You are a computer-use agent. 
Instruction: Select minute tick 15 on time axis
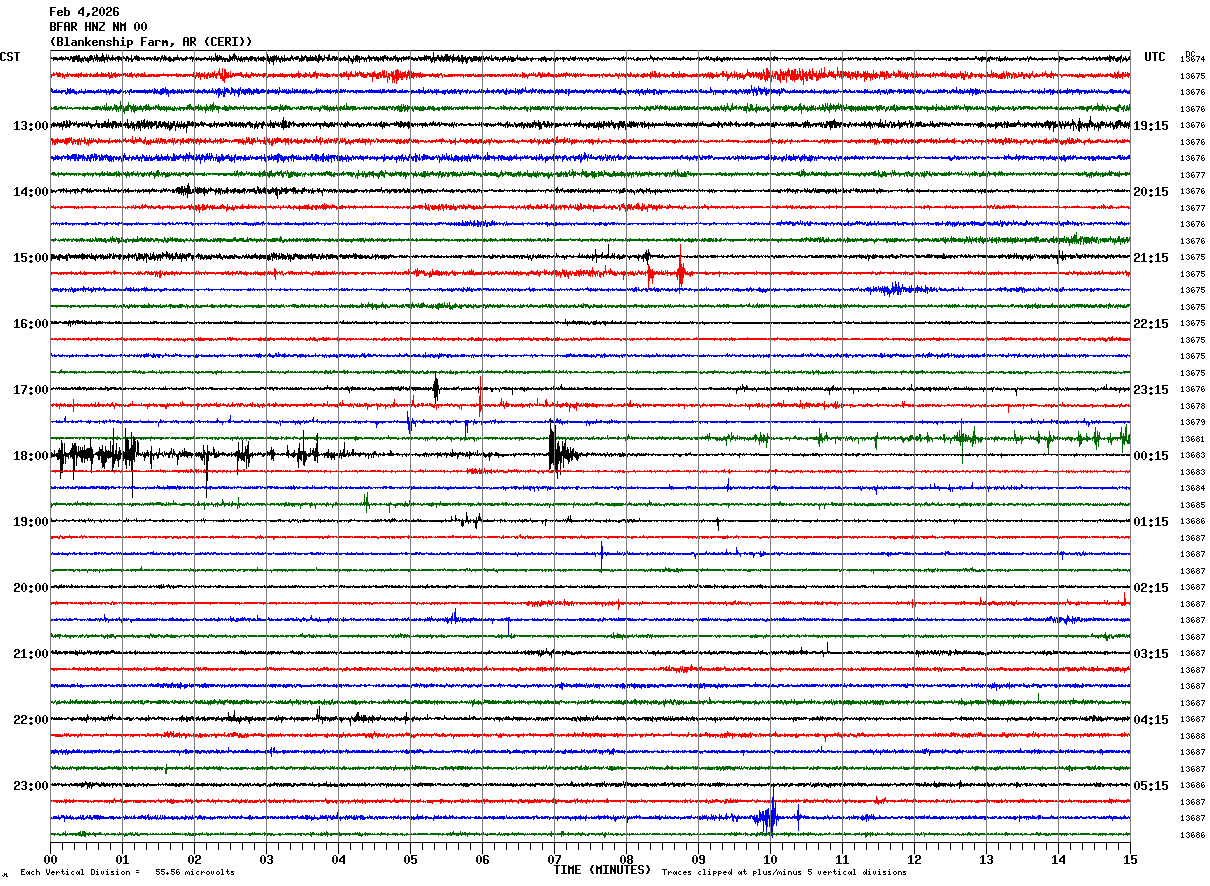(x=1130, y=859)
